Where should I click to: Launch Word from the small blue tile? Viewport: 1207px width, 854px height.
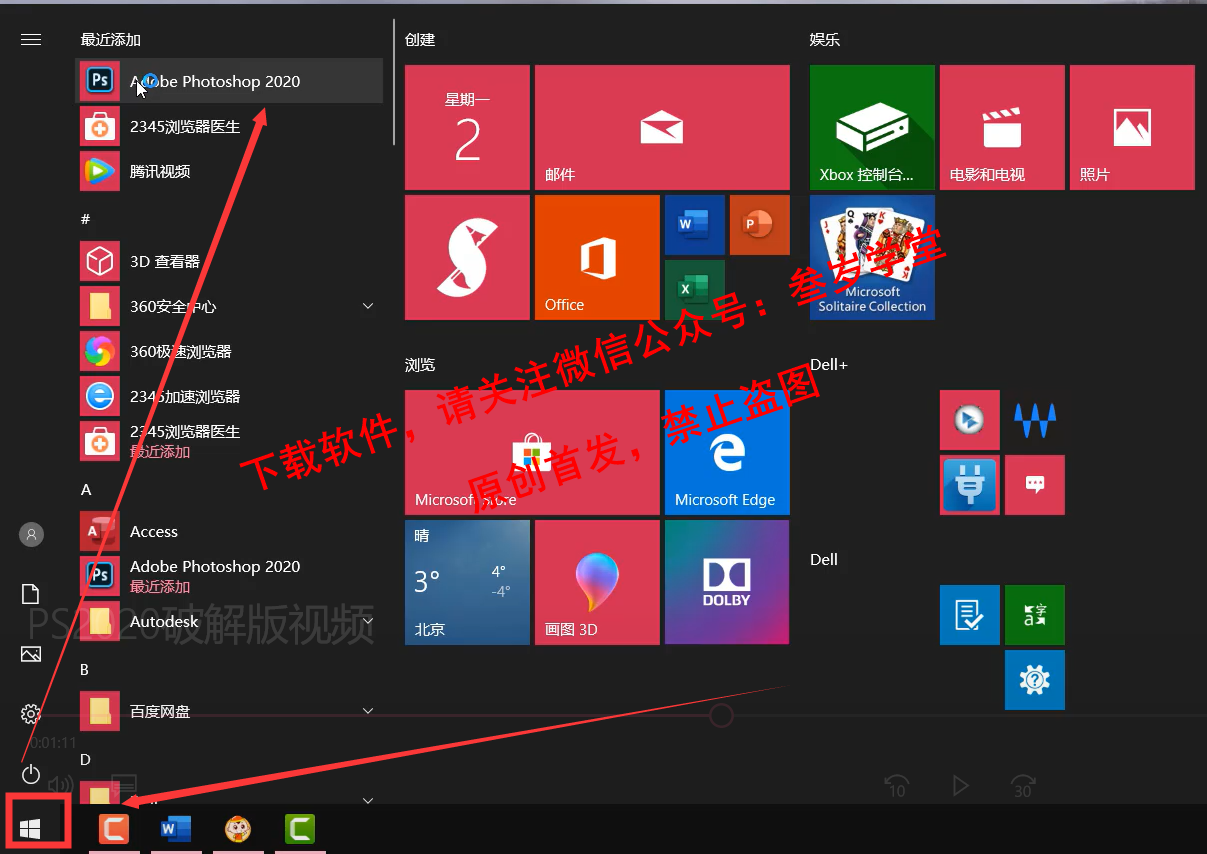tap(694, 225)
